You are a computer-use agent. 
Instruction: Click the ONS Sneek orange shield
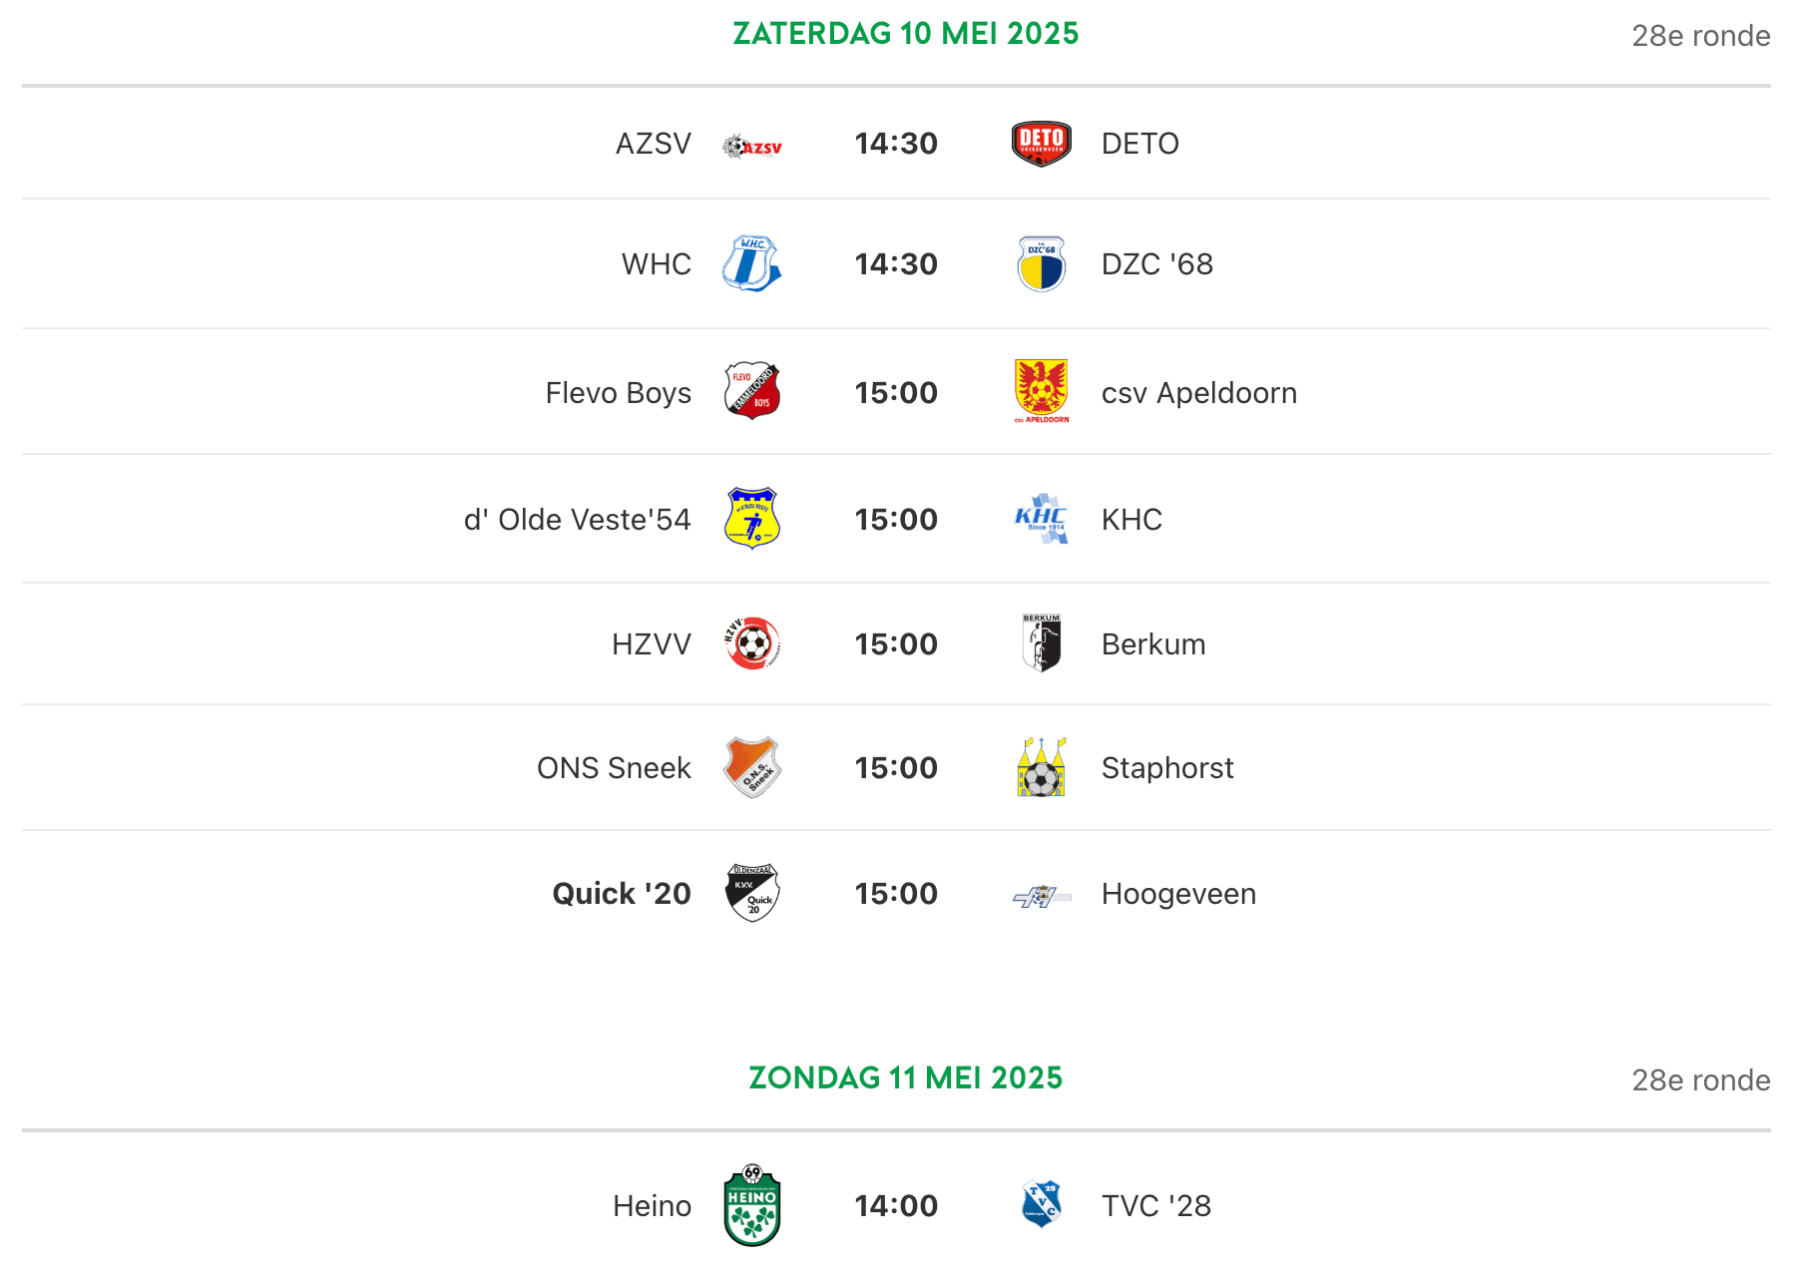(752, 767)
